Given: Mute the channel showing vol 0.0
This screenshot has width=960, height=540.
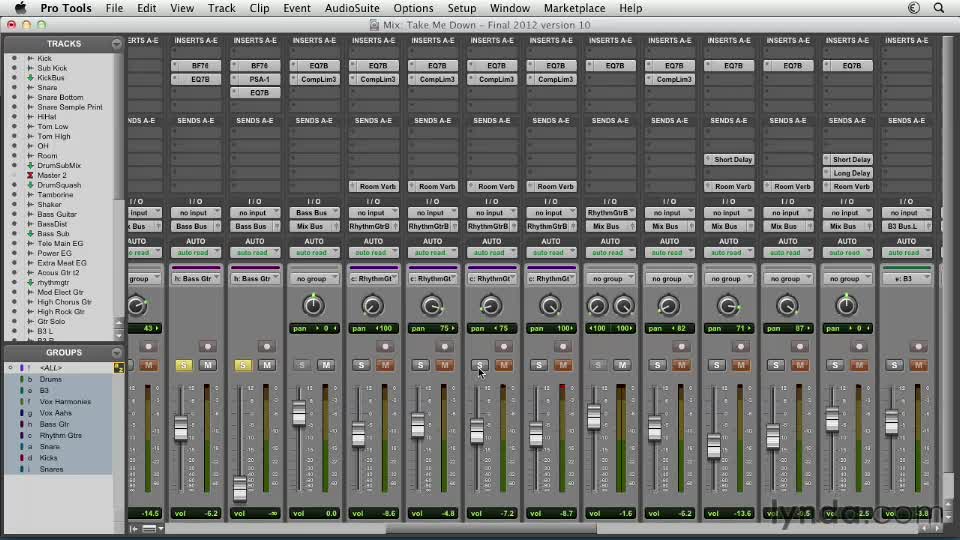Looking at the screenshot, I should point(326,365).
